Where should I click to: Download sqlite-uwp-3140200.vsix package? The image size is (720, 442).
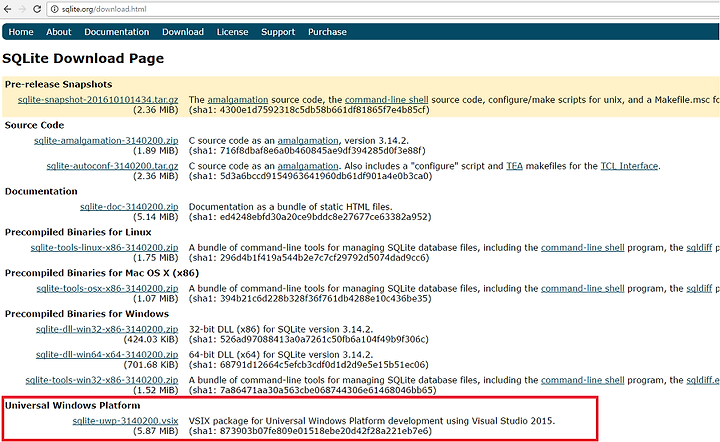pos(125,421)
